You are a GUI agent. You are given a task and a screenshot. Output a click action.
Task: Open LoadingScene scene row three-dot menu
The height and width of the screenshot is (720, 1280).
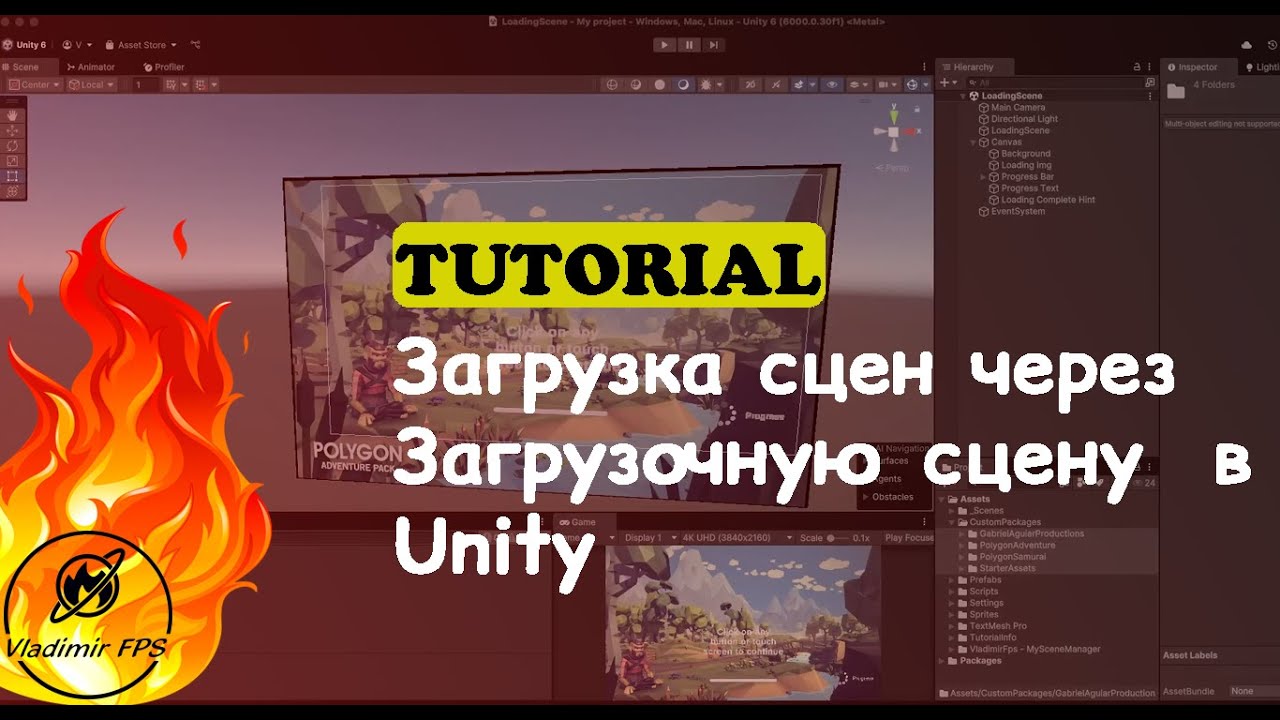1151,96
